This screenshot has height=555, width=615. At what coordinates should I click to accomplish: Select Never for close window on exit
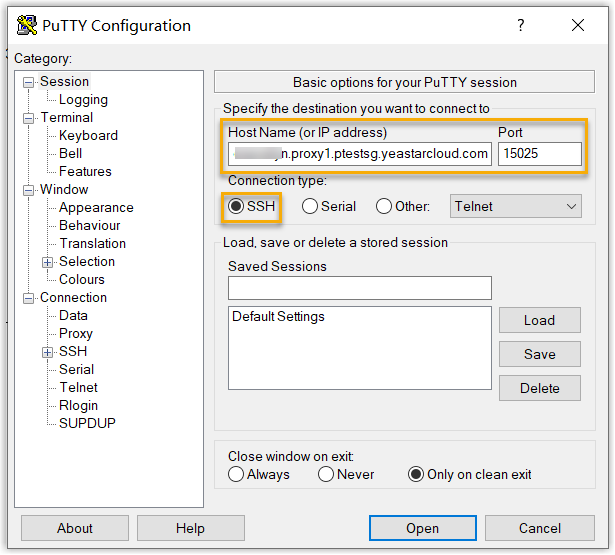326,474
